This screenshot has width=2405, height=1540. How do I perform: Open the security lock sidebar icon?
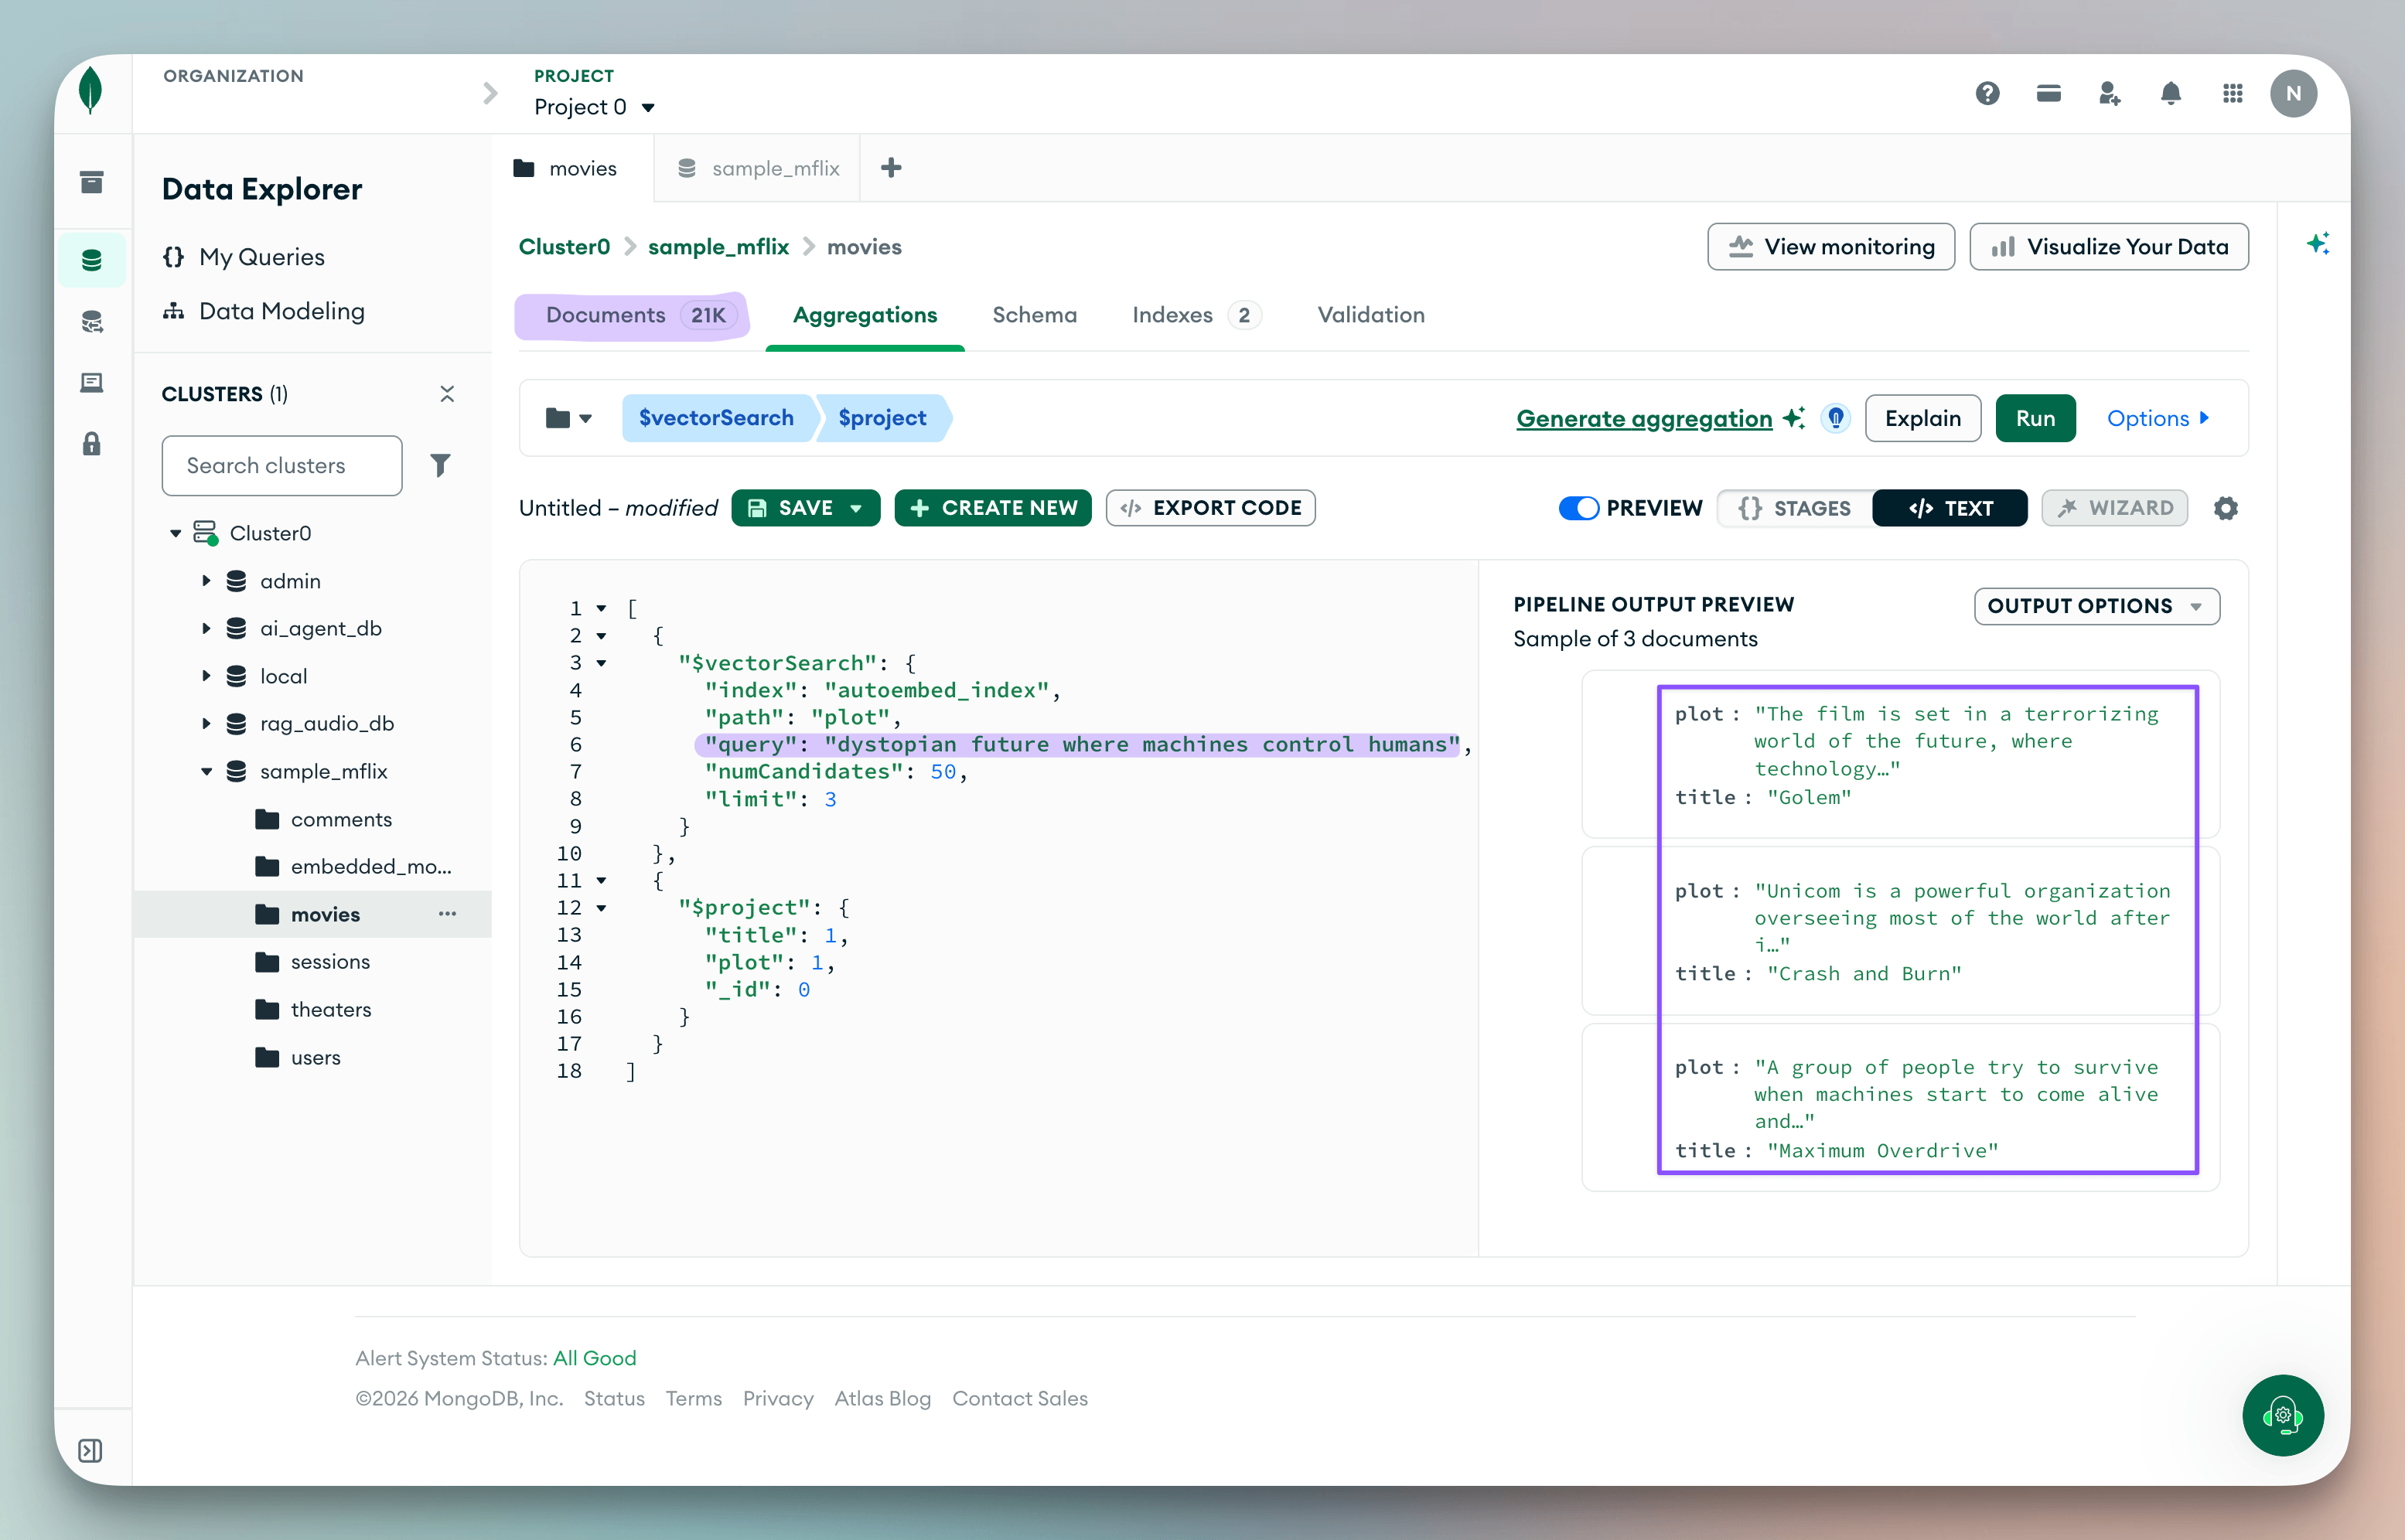pyautogui.click(x=91, y=444)
